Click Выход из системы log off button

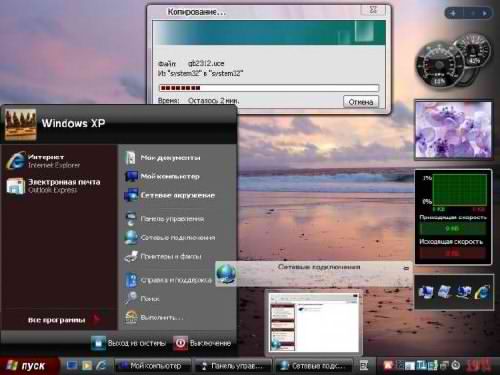coord(128,343)
